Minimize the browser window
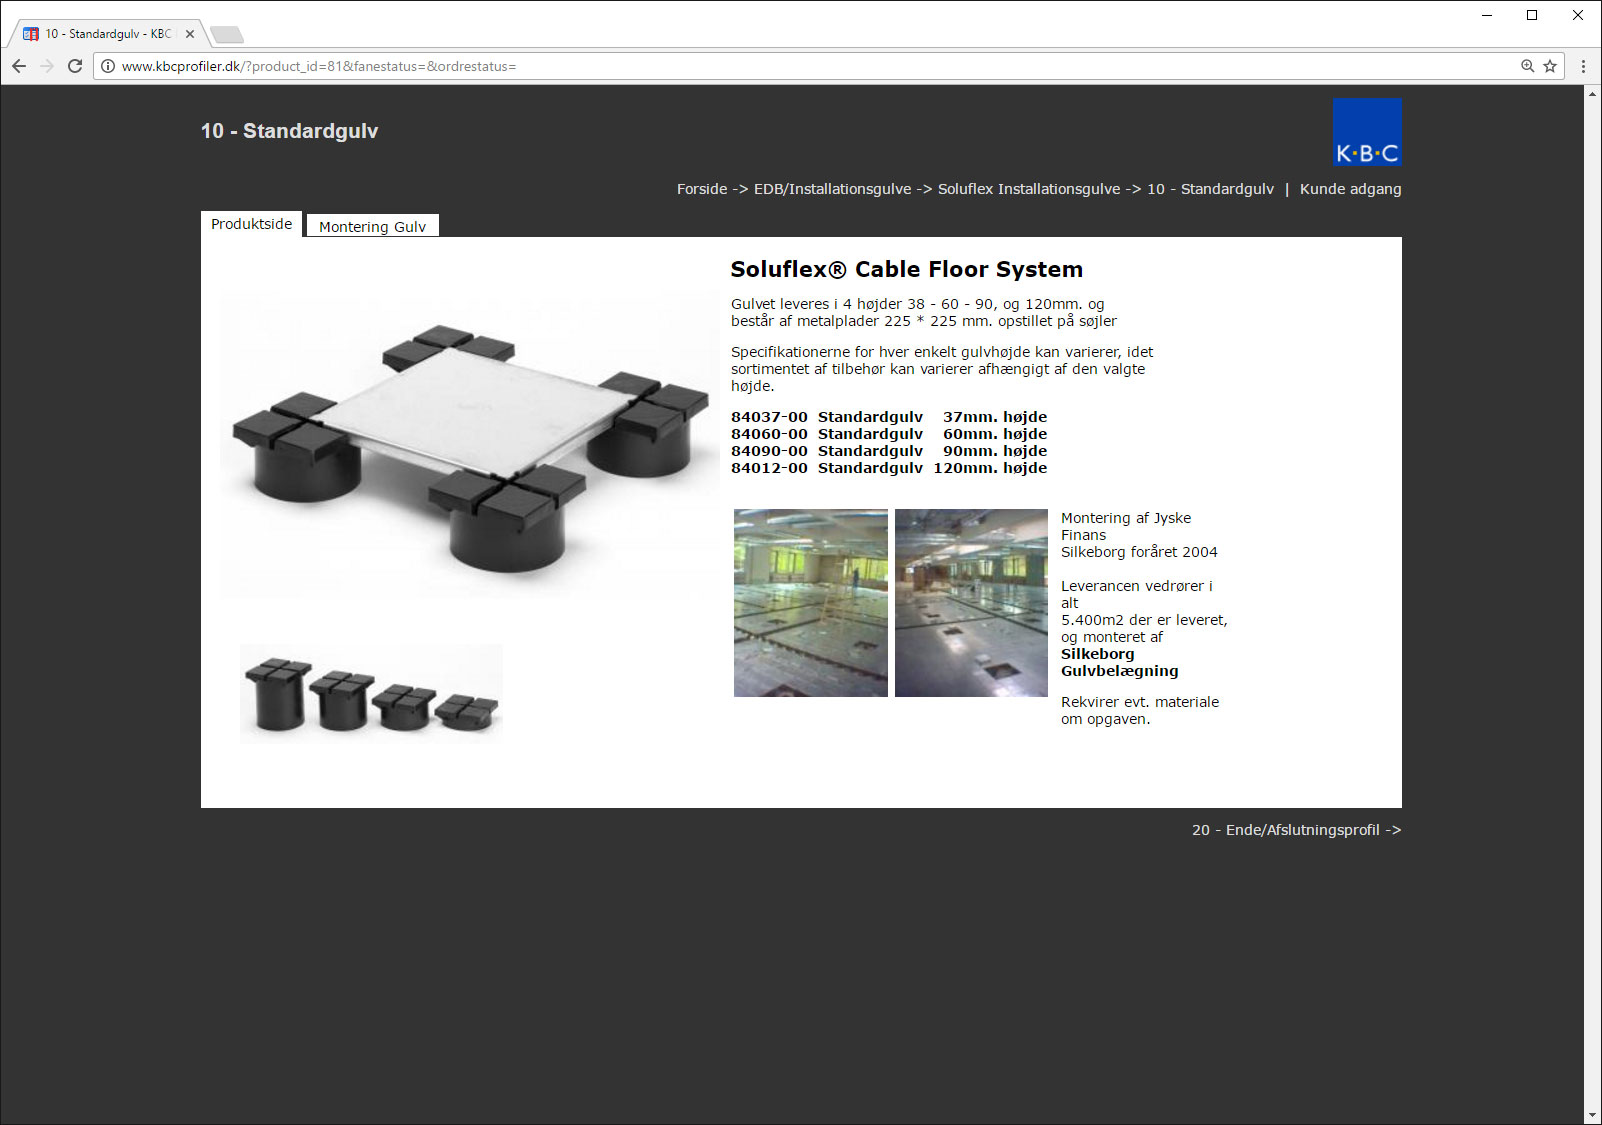 click(x=1487, y=15)
